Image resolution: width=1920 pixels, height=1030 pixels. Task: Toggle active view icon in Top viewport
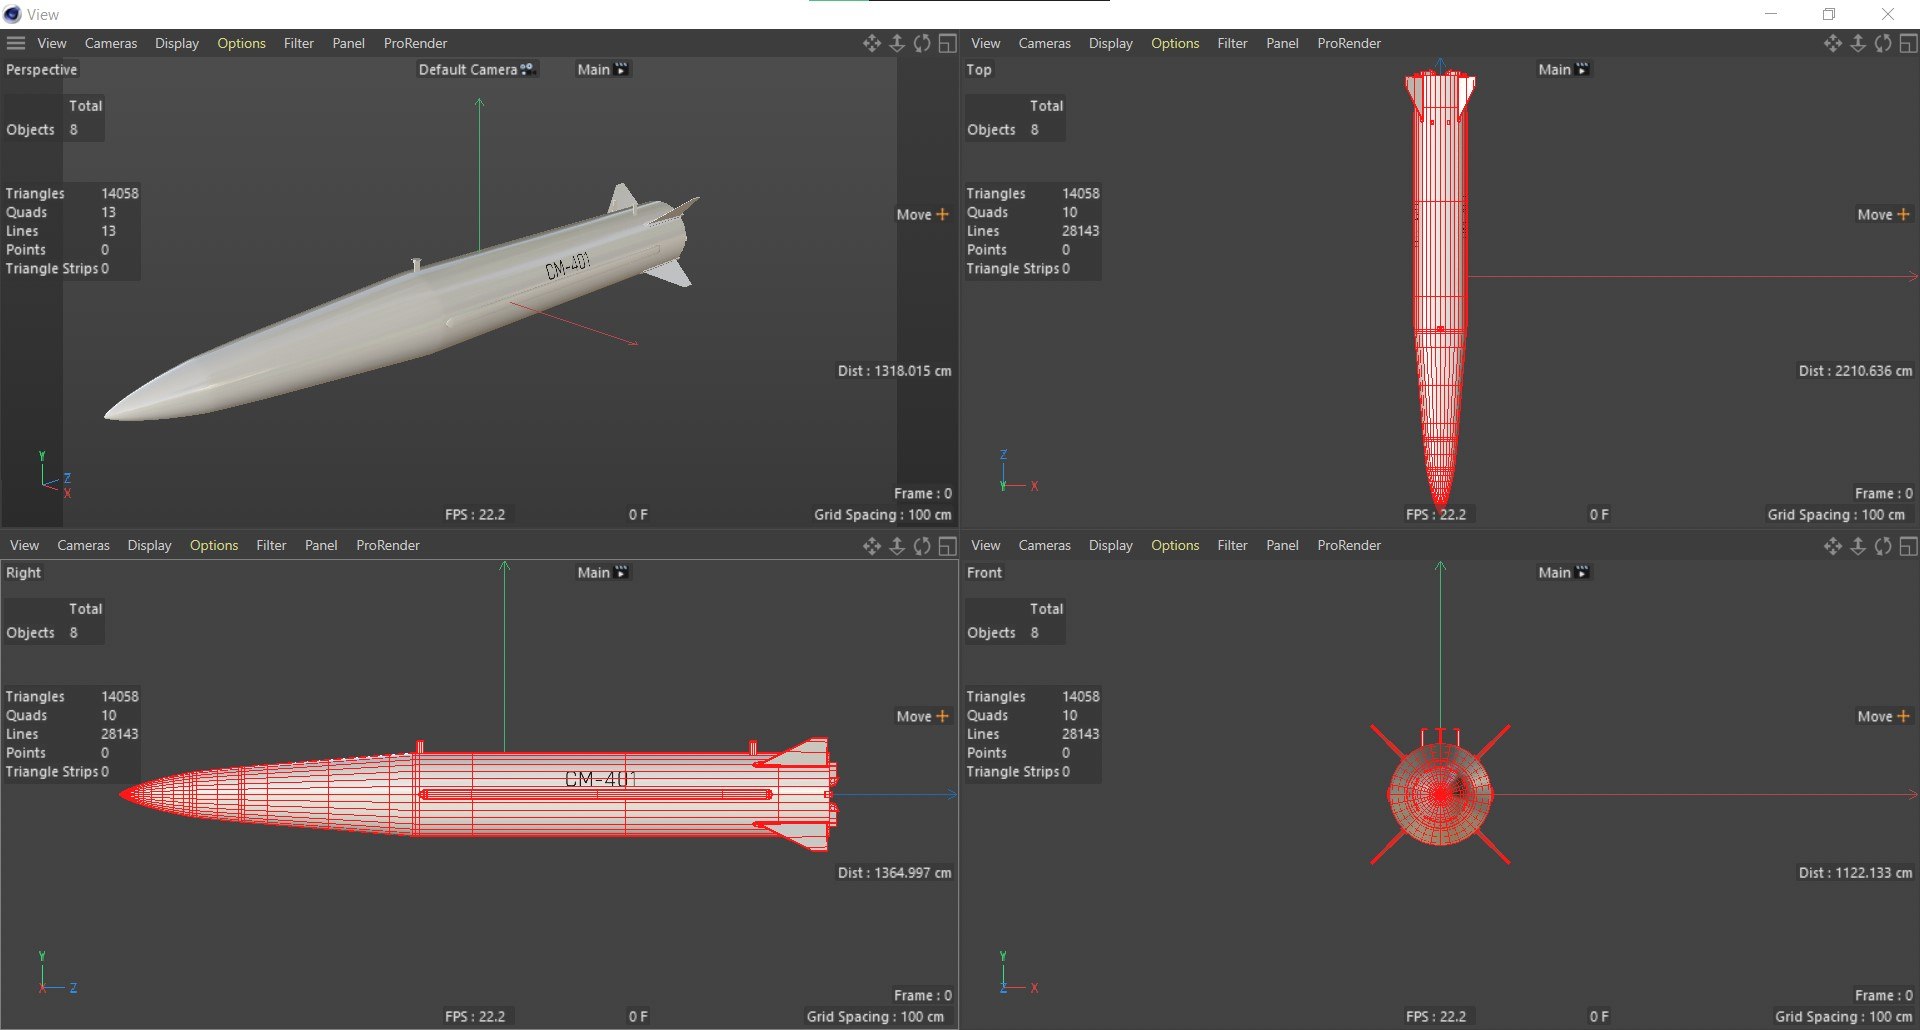(1909, 43)
